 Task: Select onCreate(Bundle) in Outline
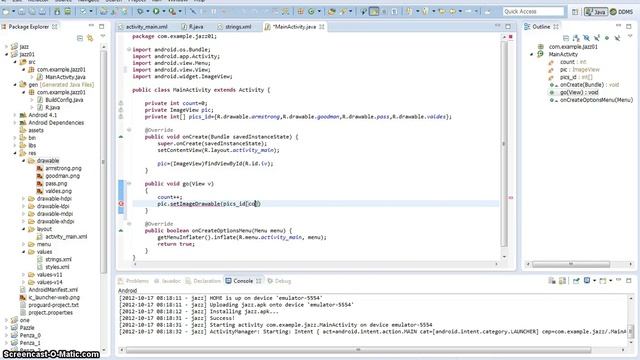tap(584, 85)
